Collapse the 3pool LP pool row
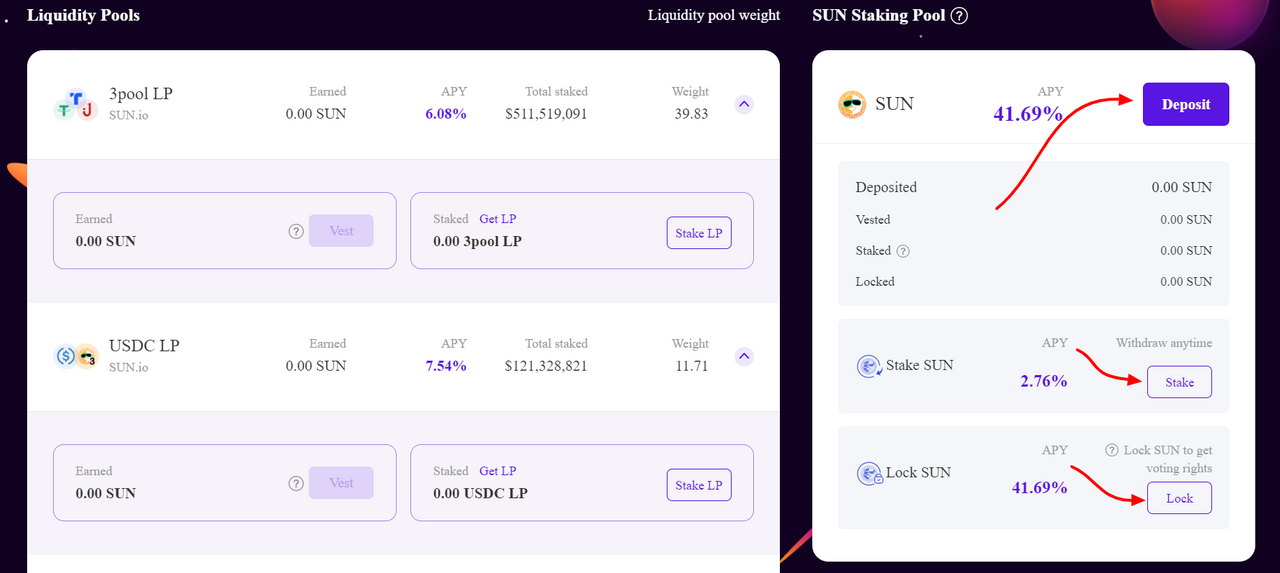The image size is (1280, 573). pyautogui.click(x=744, y=104)
